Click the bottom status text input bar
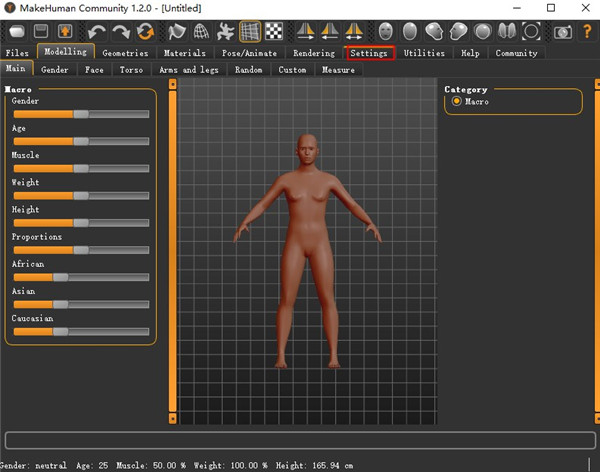Viewport: 600px width, 472px height. click(299, 440)
